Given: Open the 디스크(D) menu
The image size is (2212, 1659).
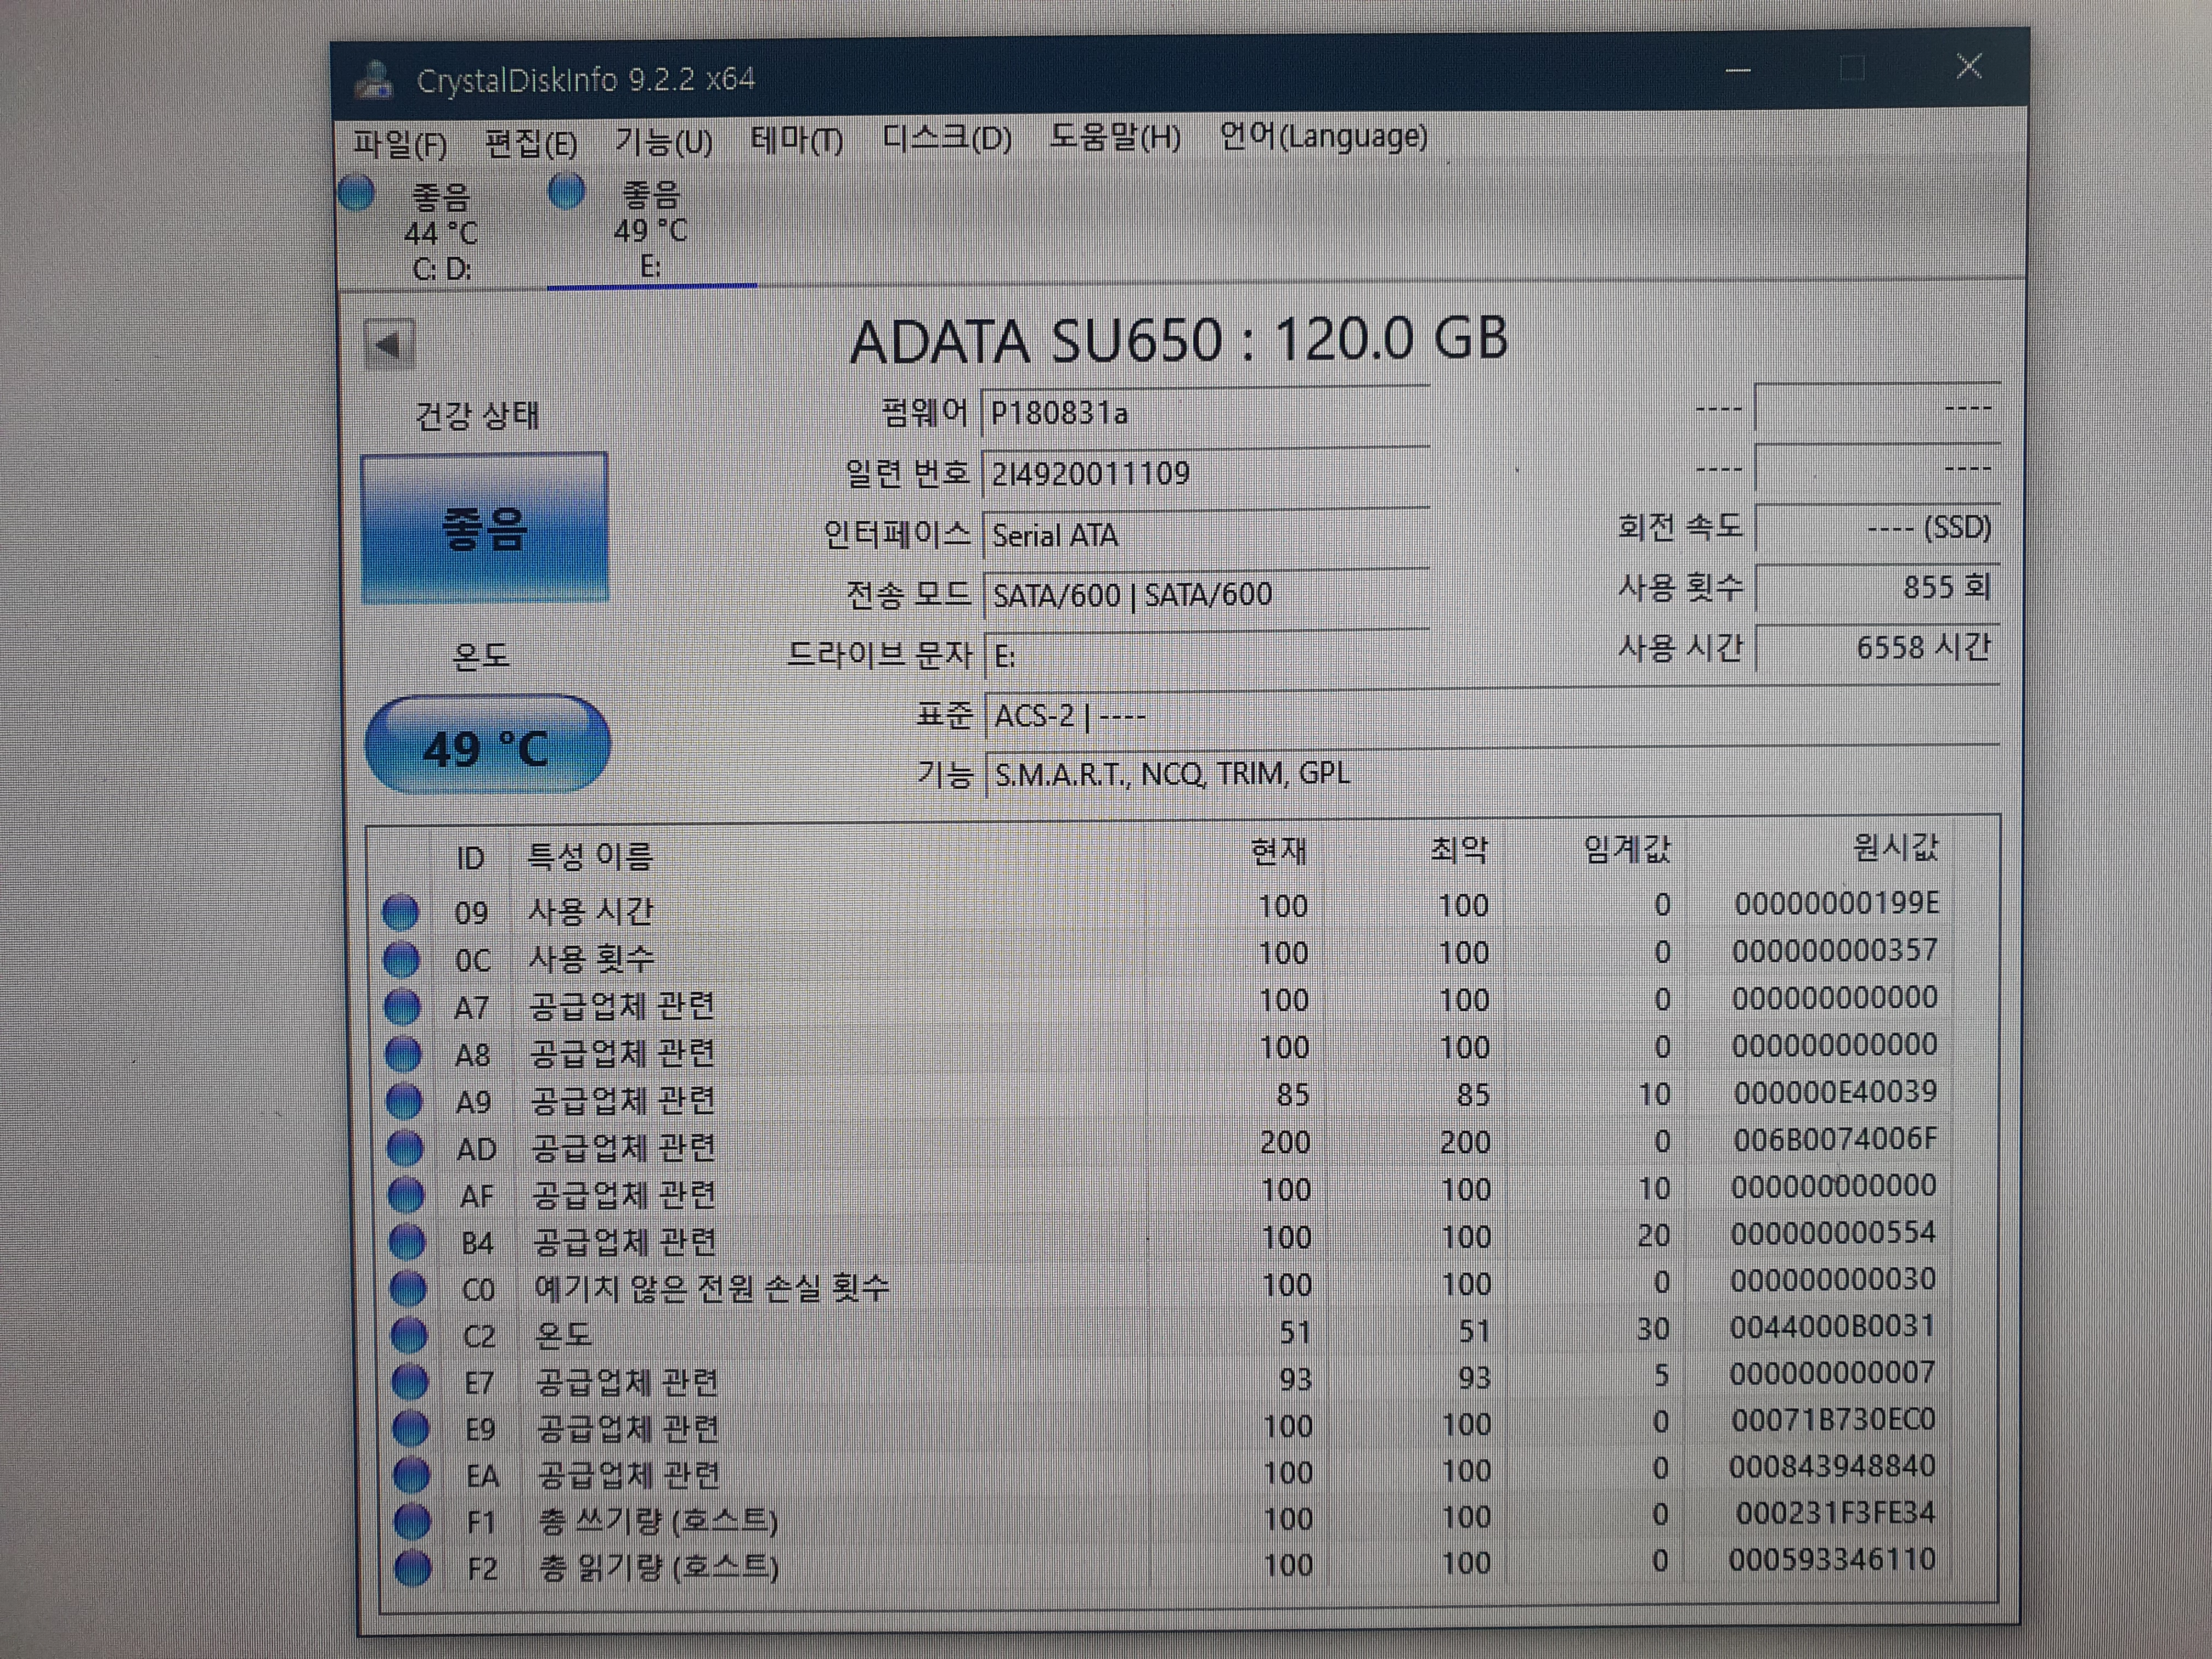Looking at the screenshot, I should [x=947, y=138].
